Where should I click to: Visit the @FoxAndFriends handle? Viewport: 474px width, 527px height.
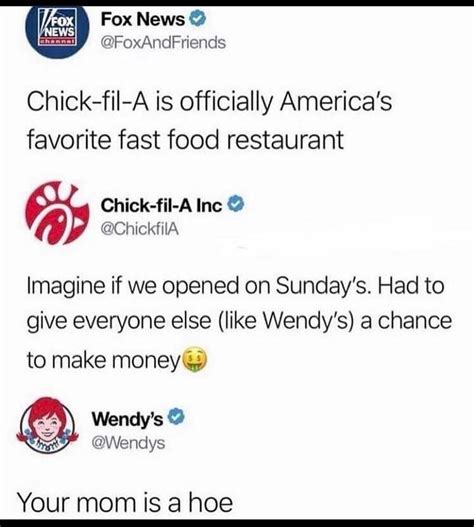(163, 43)
